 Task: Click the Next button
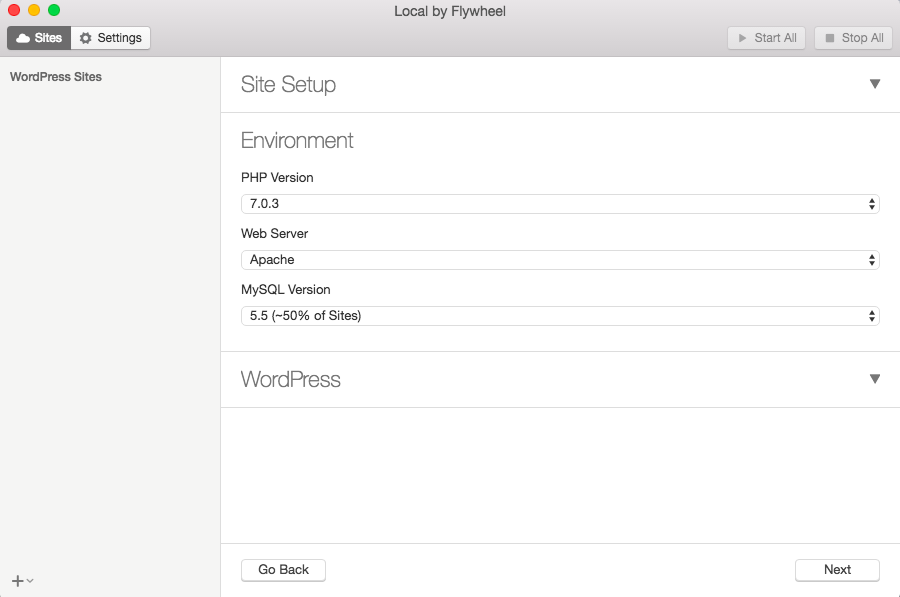pos(837,570)
